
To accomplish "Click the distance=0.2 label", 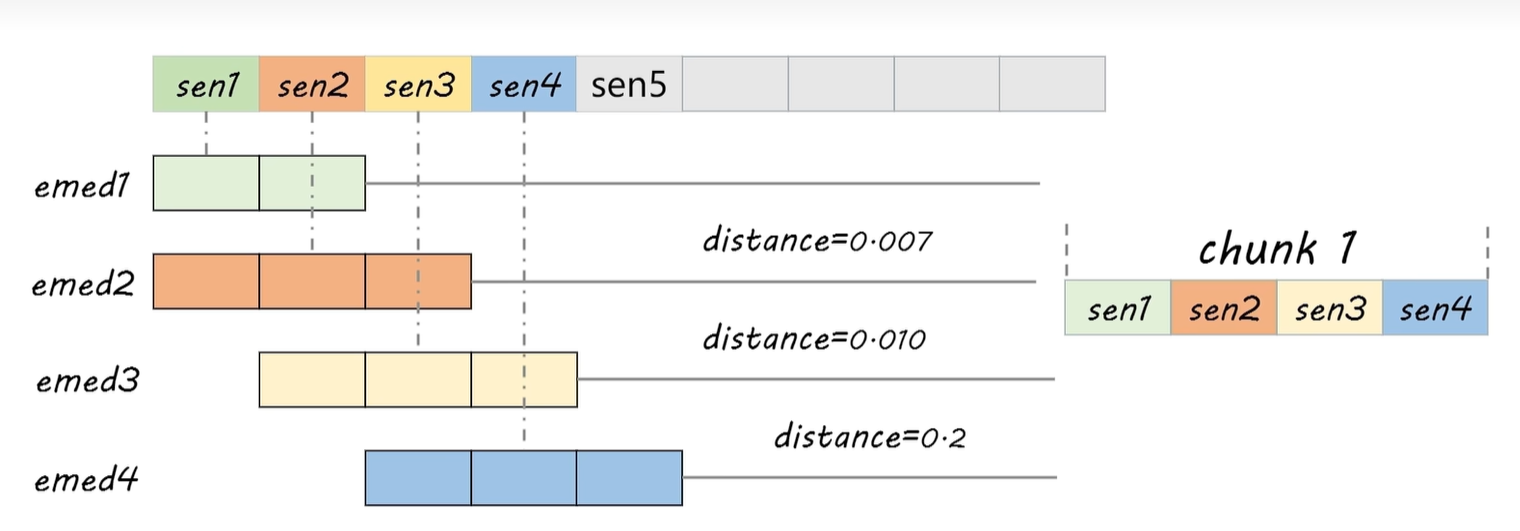I will [x=870, y=436].
